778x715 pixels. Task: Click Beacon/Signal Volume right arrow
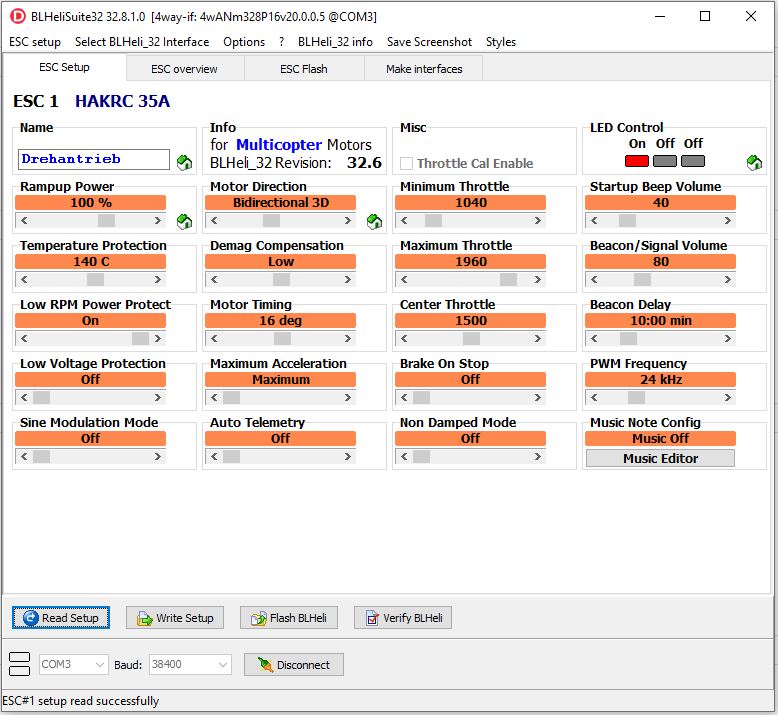728,279
